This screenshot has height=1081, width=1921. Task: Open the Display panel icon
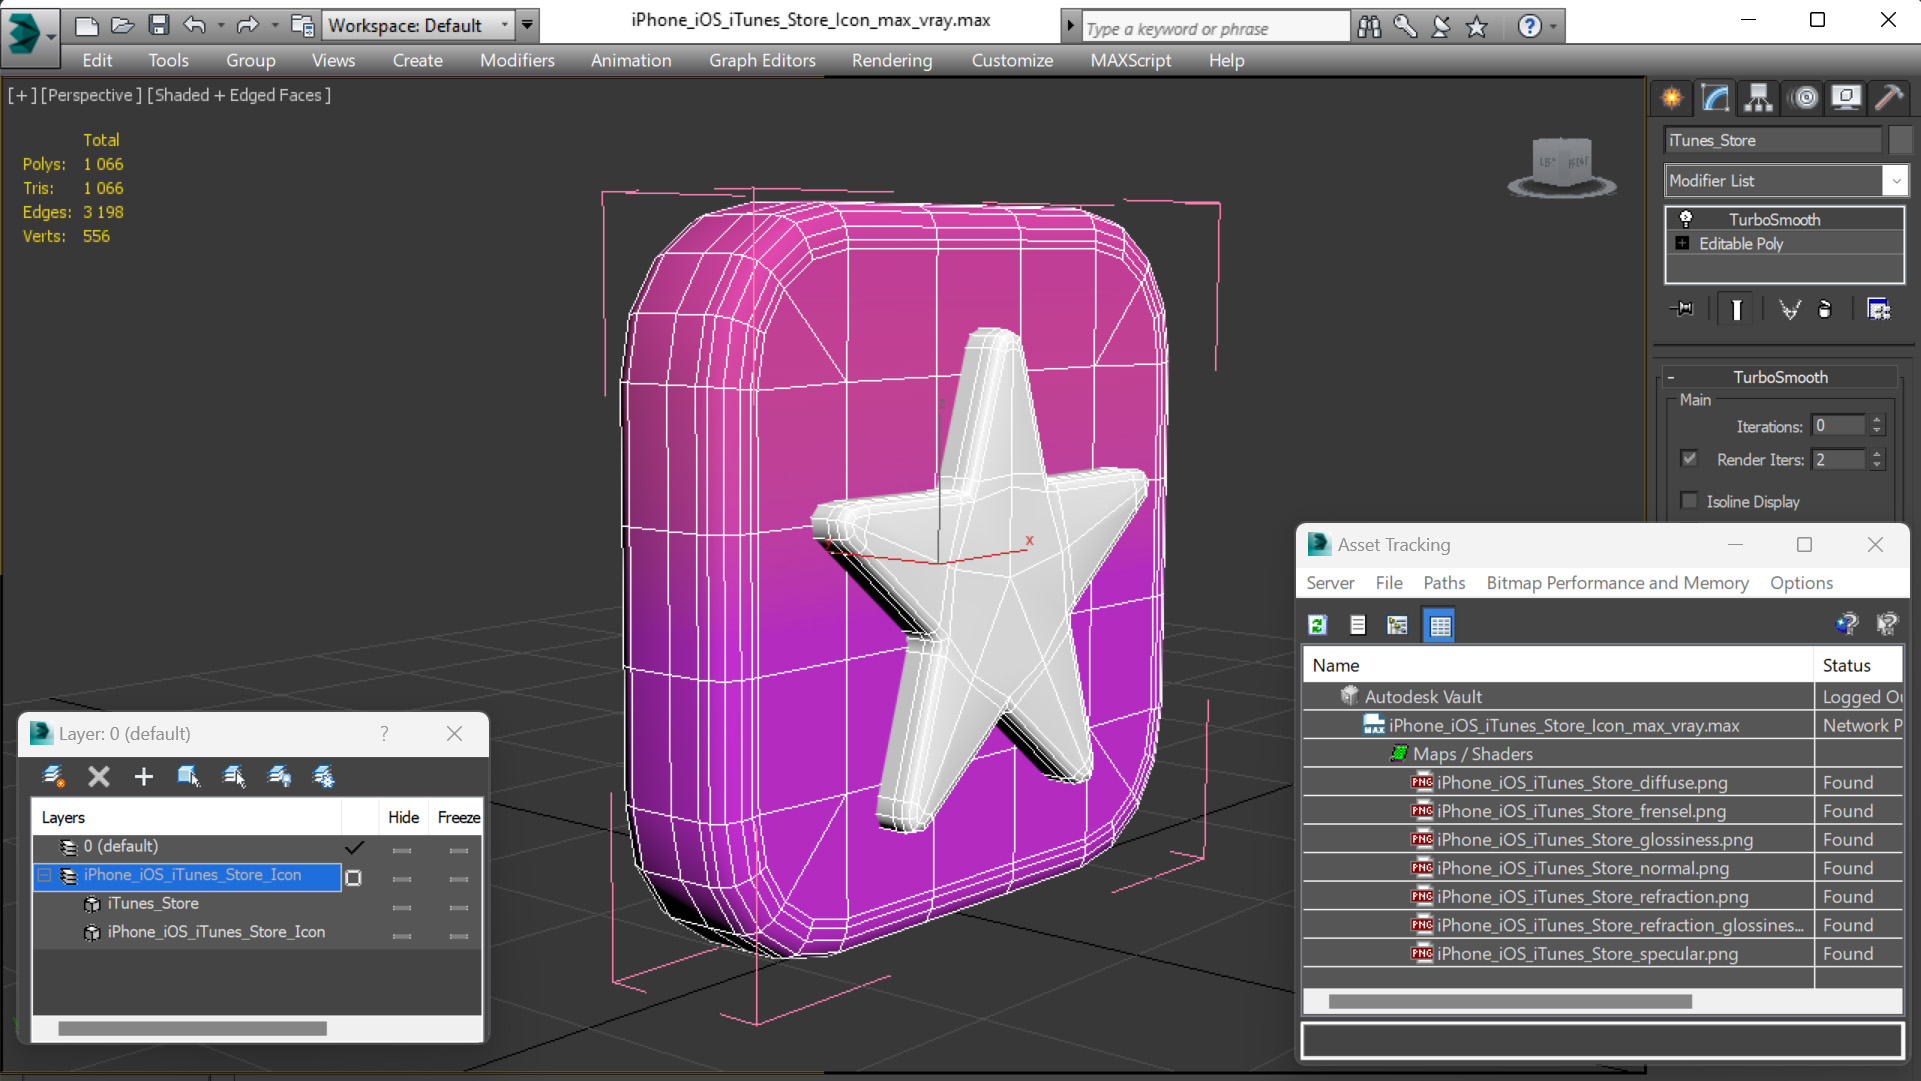pyautogui.click(x=1846, y=97)
